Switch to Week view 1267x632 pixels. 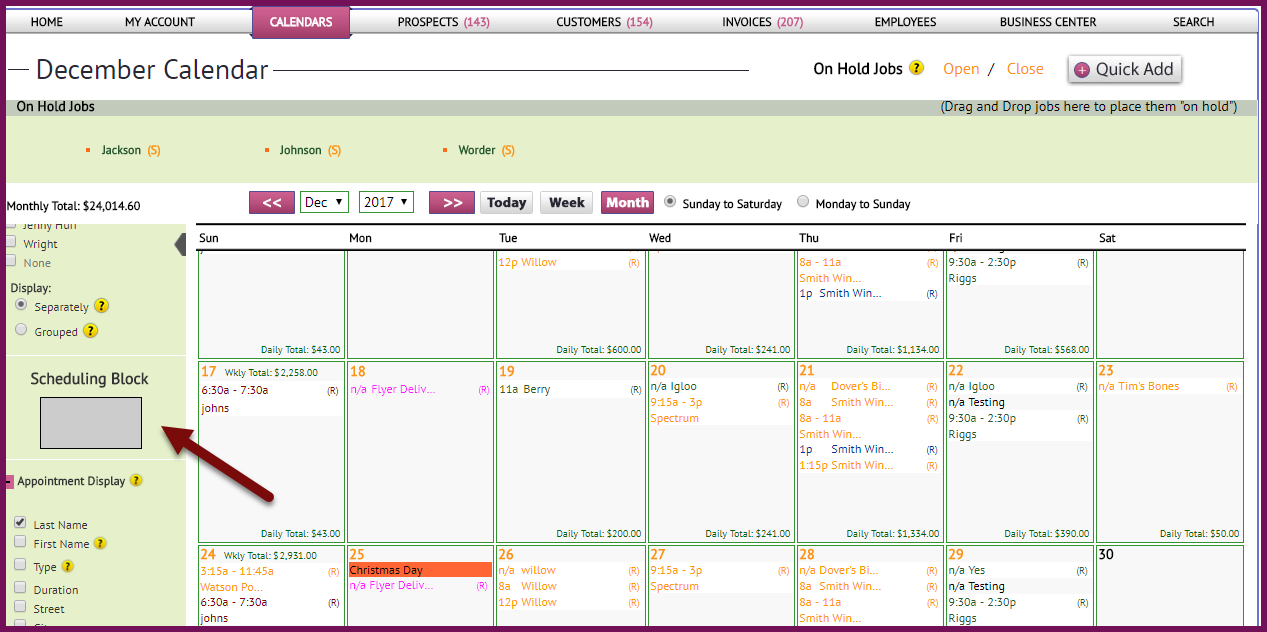[567, 202]
